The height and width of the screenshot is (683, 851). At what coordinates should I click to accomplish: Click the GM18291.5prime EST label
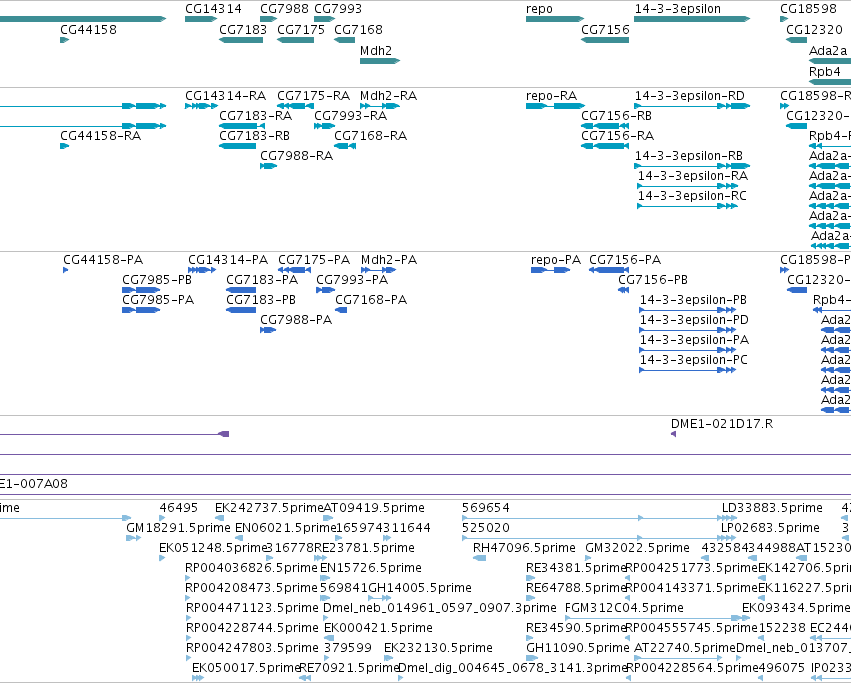click(x=179, y=528)
